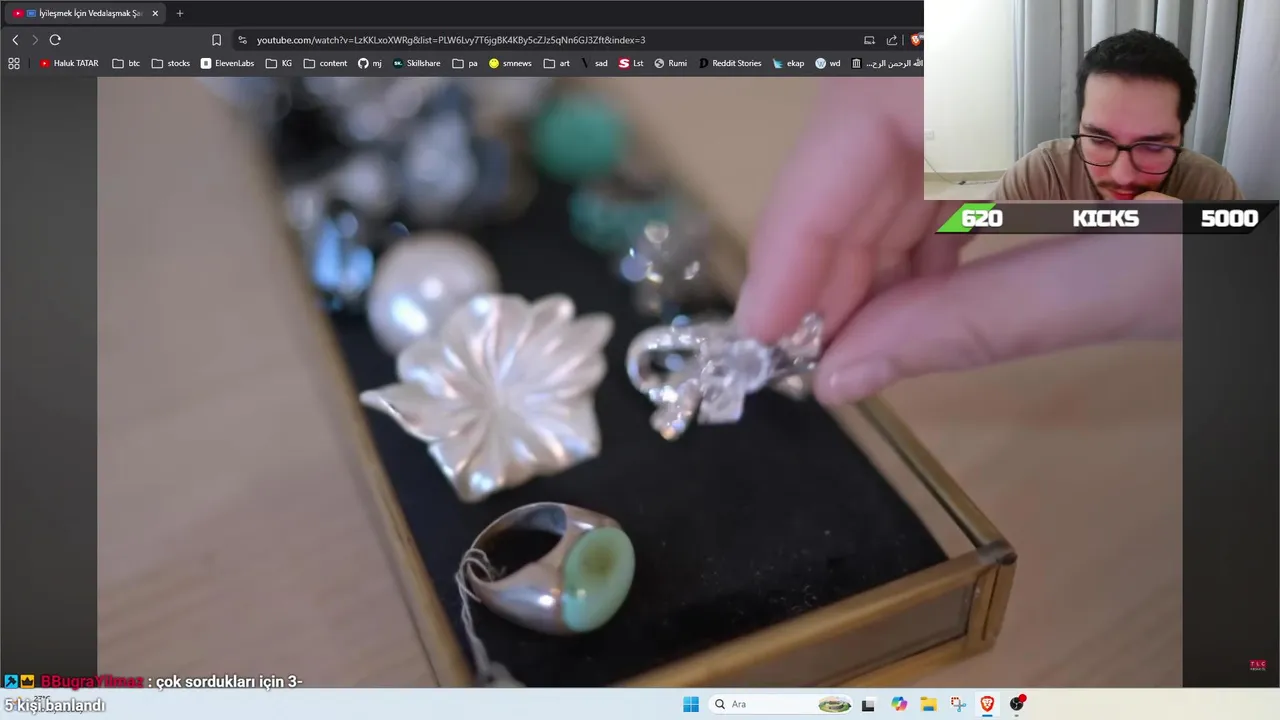Open the Windows Start menu
1280x720 pixels.
(691, 704)
